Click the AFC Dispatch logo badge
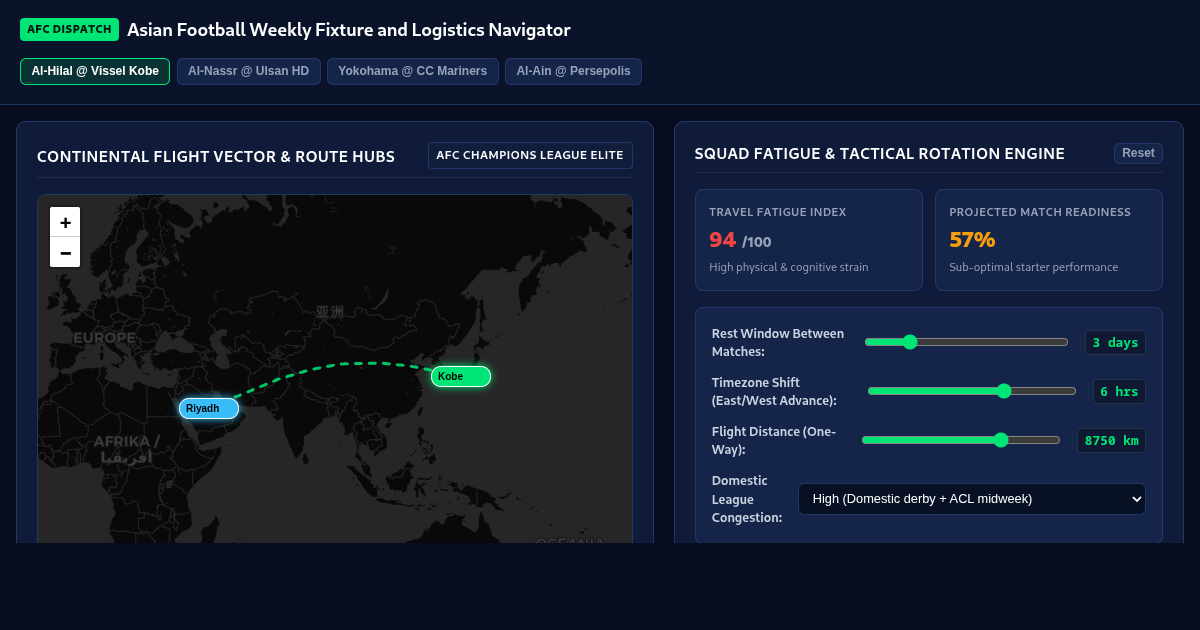This screenshot has height=630, width=1200. [x=69, y=29]
